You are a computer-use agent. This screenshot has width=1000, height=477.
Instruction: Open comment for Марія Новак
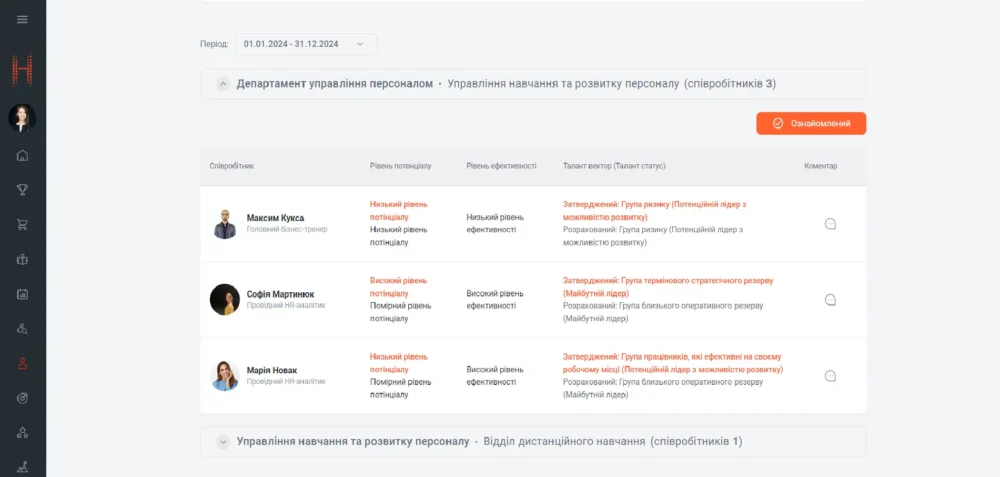[829, 376]
